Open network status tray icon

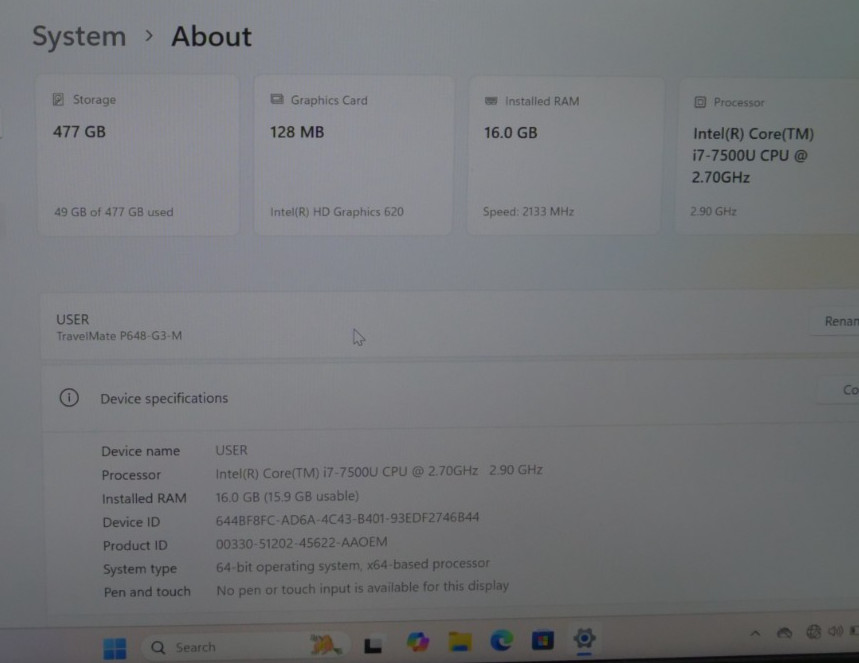click(813, 632)
